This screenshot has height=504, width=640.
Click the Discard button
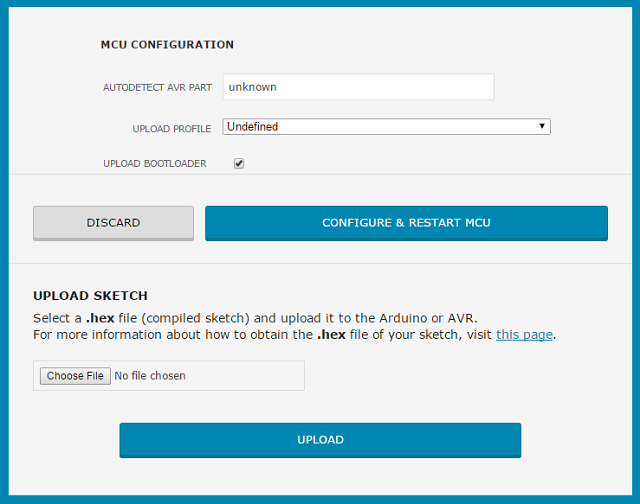click(x=113, y=223)
